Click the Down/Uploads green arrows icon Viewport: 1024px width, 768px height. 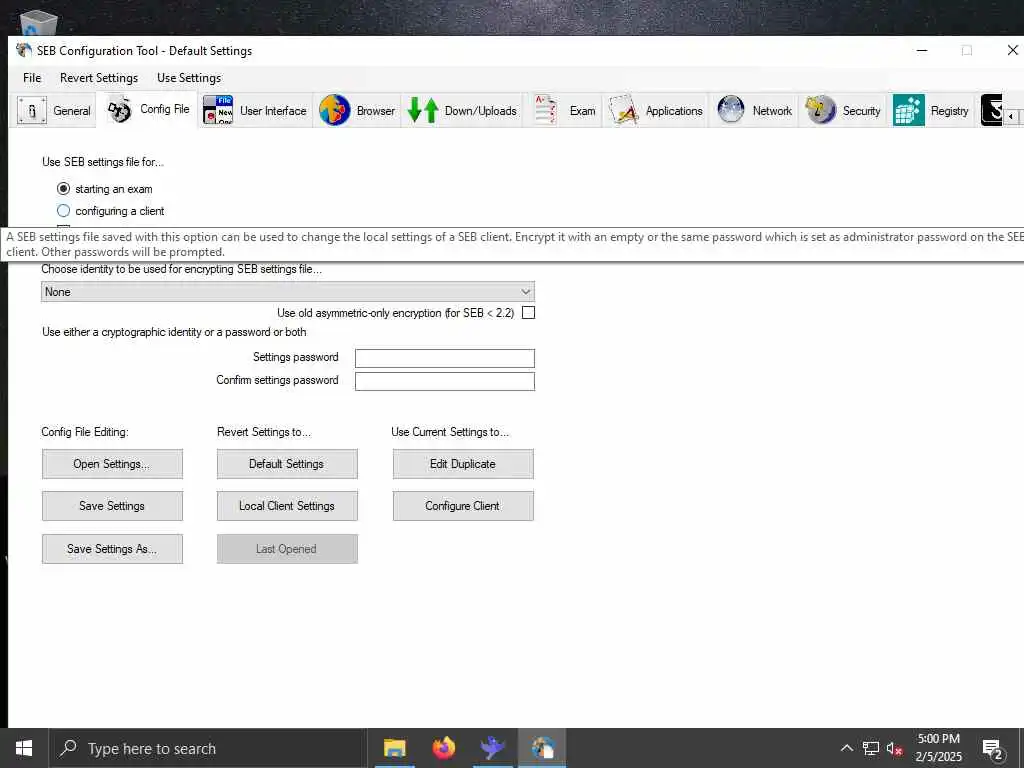pos(423,110)
